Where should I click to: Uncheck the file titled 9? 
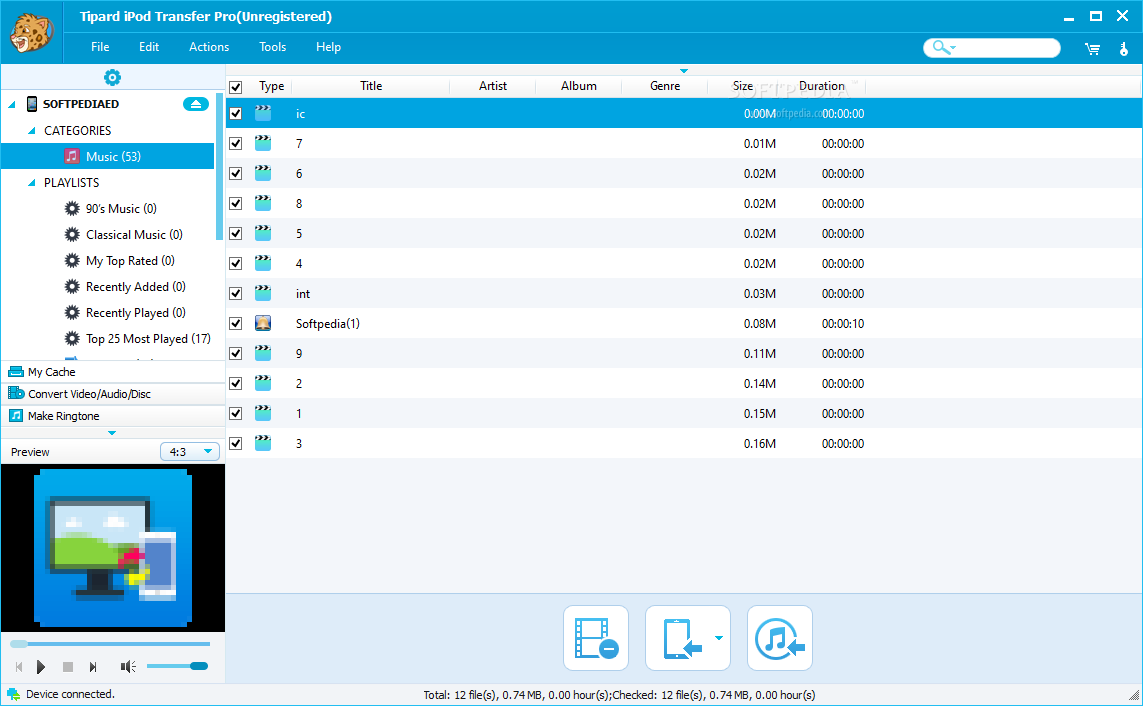[235, 353]
